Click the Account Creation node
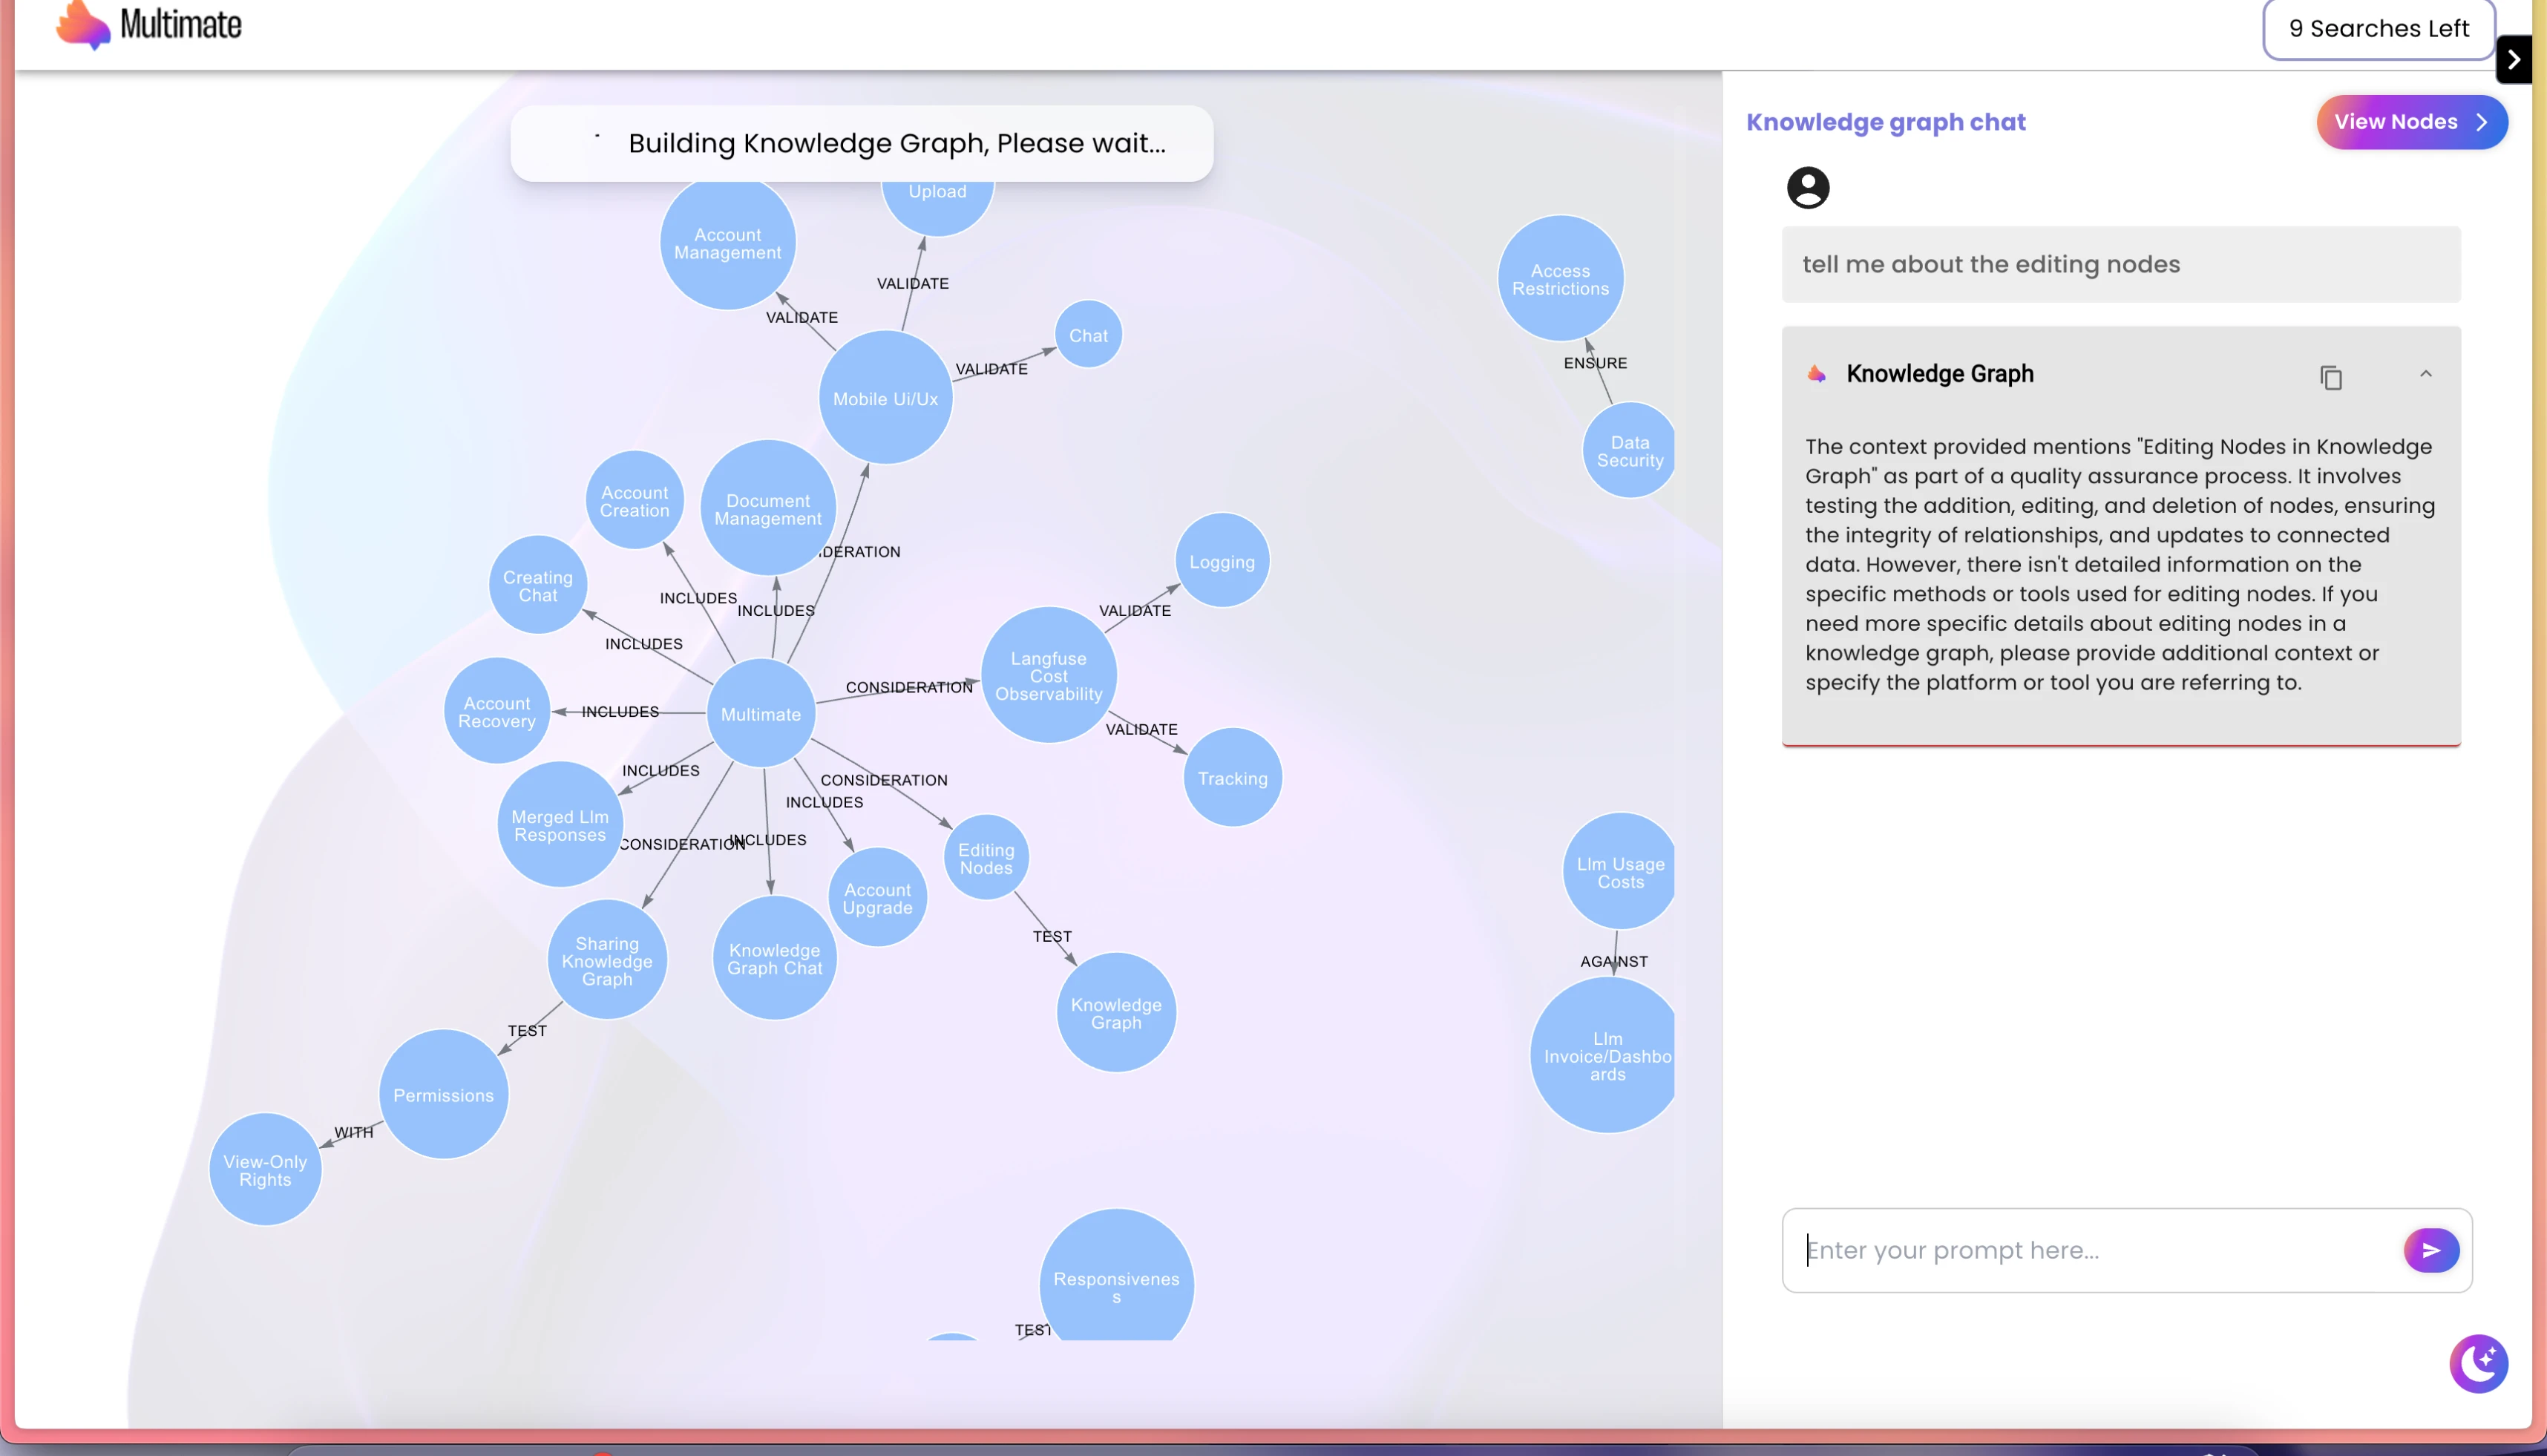The height and width of the screenshot is (1456, 2547). point(634,500)
